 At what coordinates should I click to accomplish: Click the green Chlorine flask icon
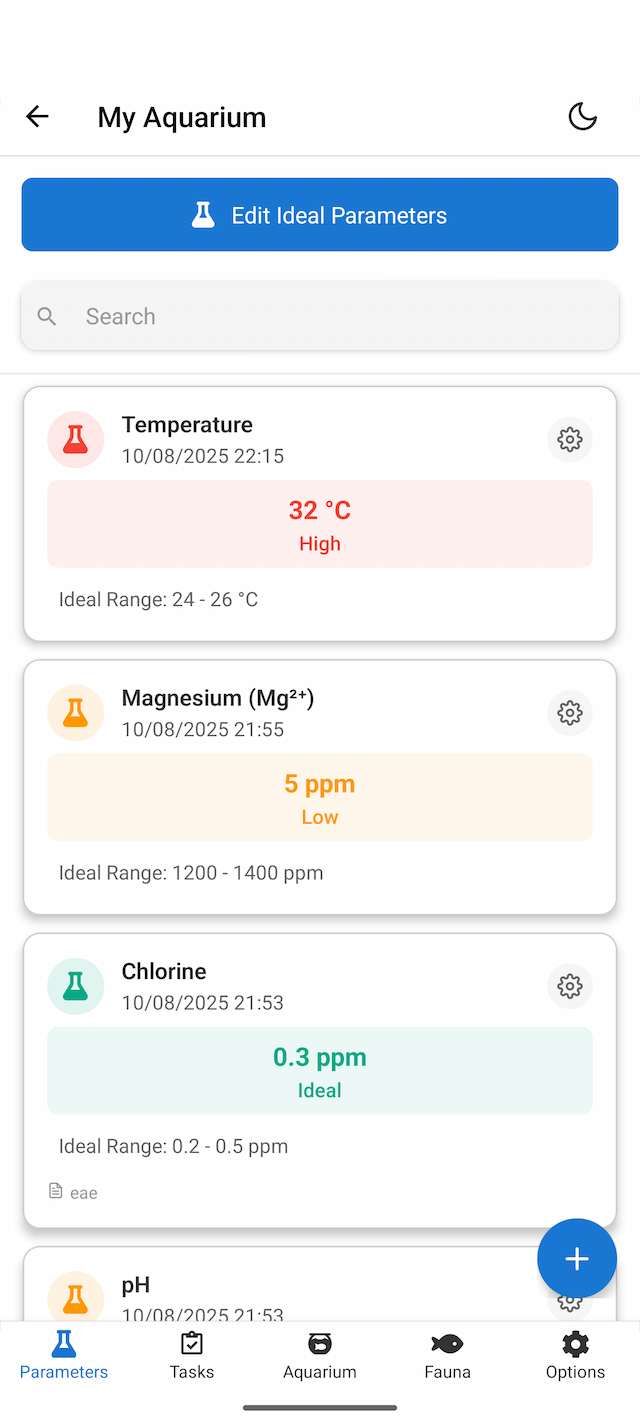point(75,986)
